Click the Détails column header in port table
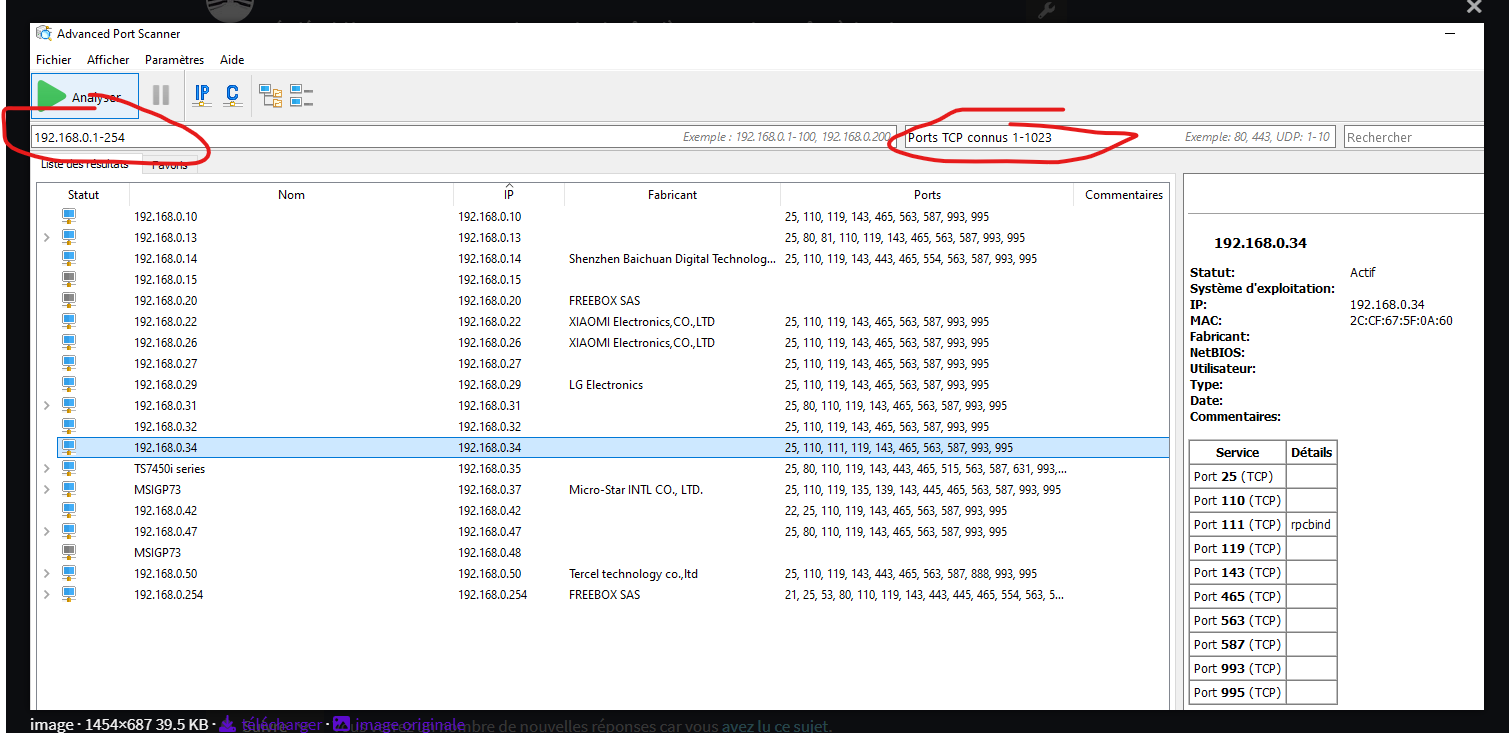This screenshot has height=733, width=1509. (x=1311, y=452)
